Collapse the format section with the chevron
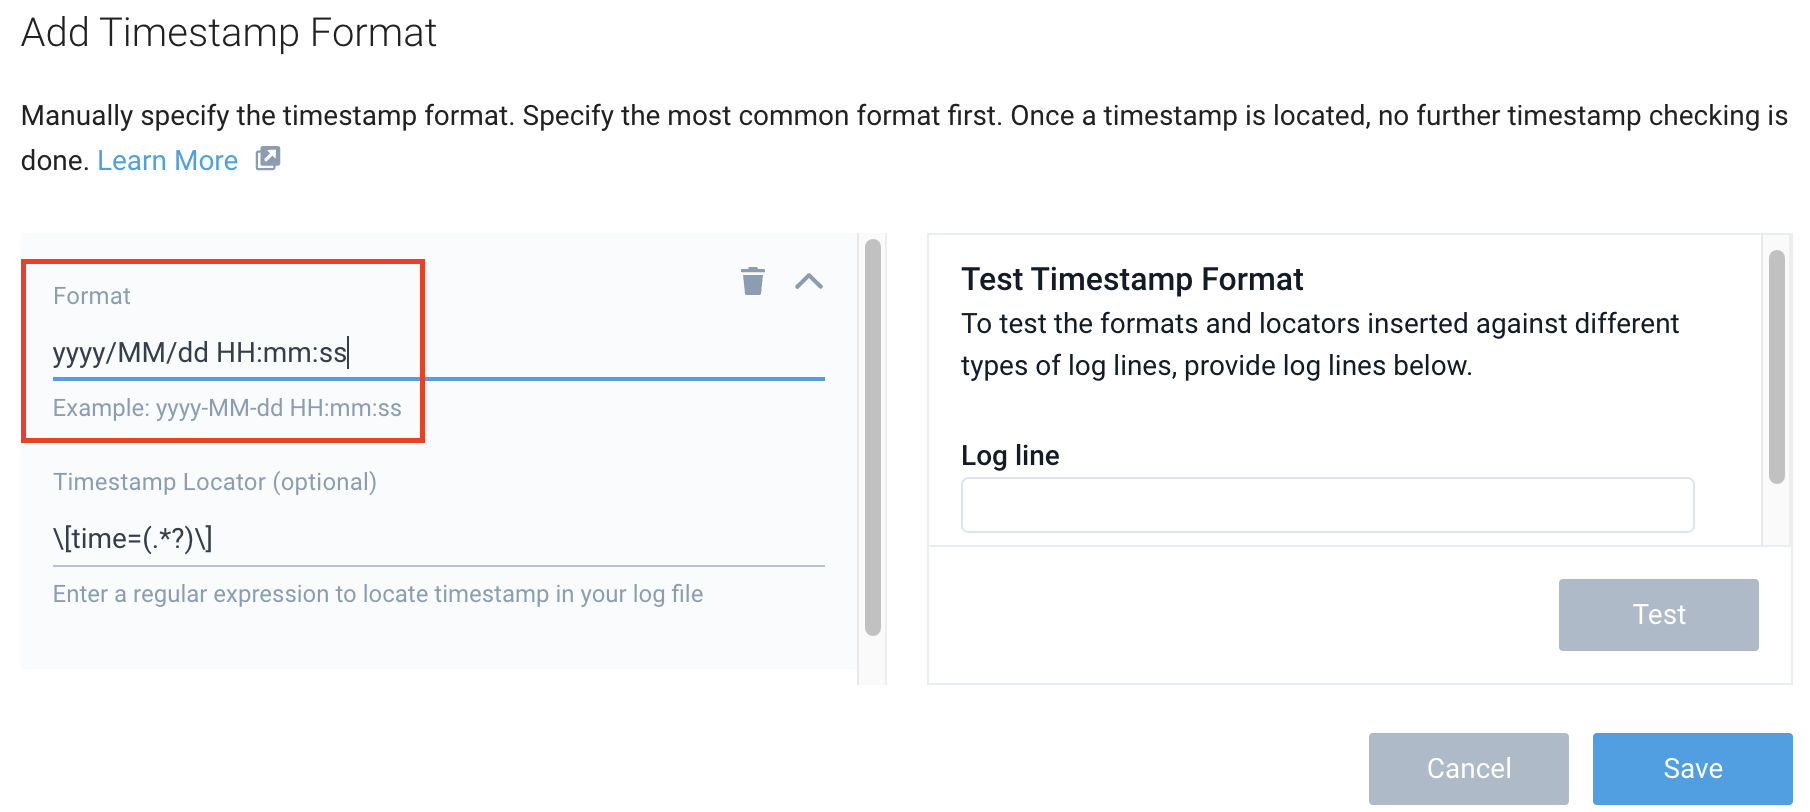This screenshot has width=1810, height=812. click(808, 282)
